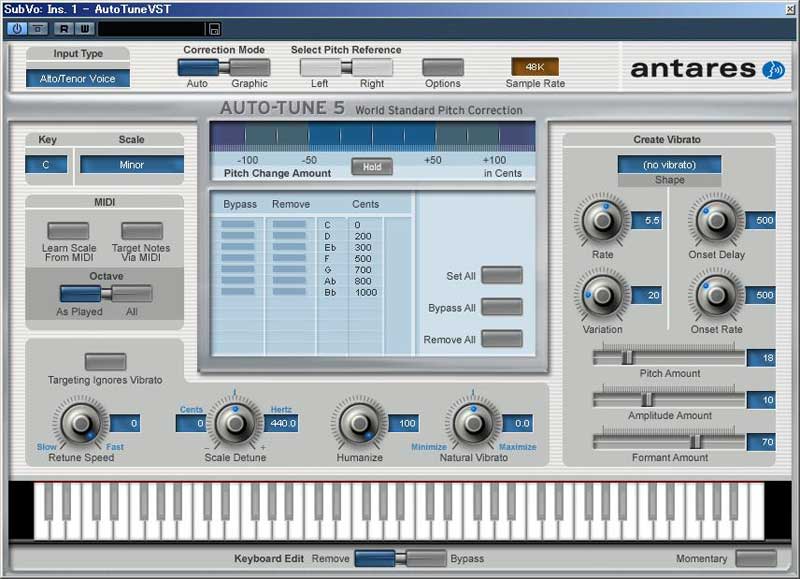800x579 pixels.
Task: Click the Pitch Amount value 18
Action: coord(761,358)
